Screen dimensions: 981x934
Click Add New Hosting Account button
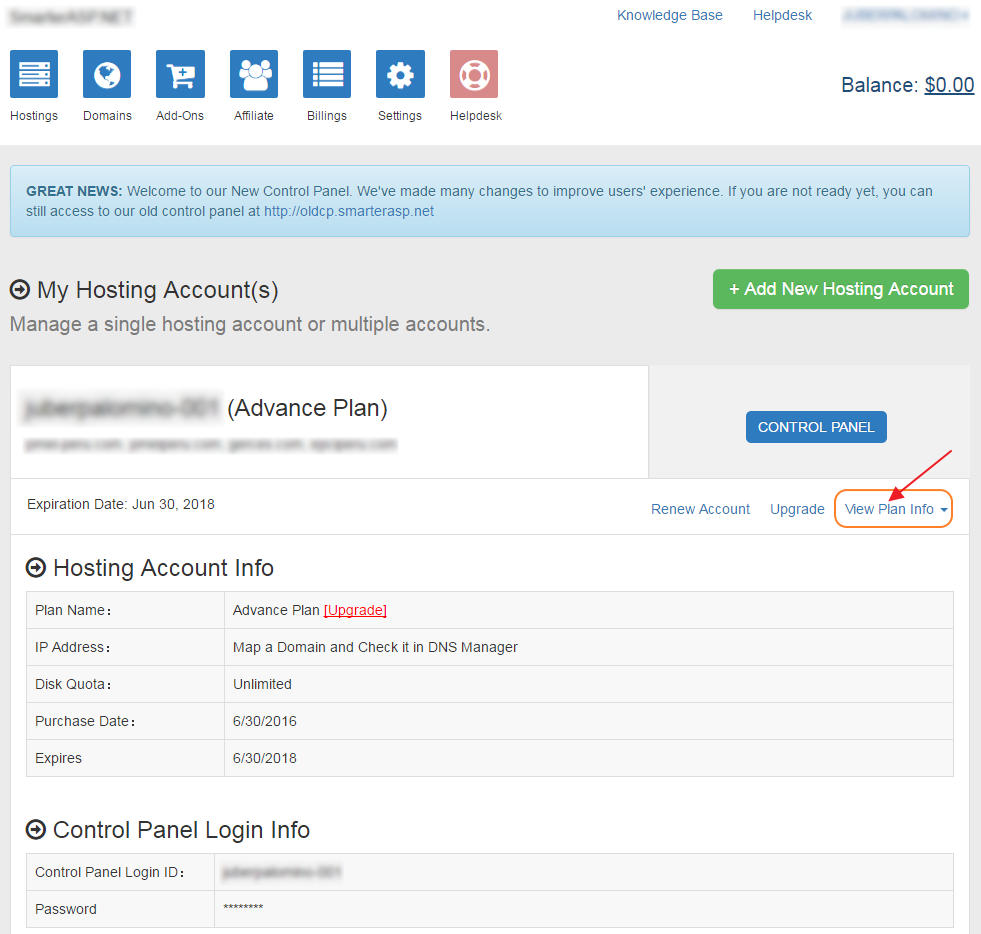tap(840, 289)
